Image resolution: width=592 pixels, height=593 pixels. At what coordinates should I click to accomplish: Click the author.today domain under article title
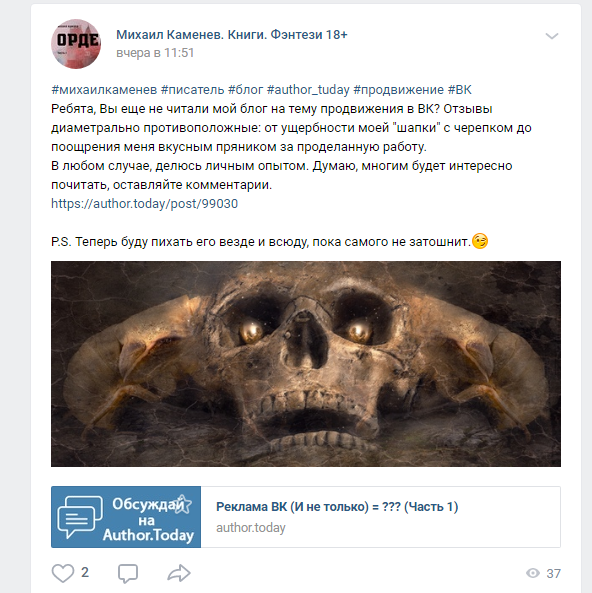[x=250, y=528]
